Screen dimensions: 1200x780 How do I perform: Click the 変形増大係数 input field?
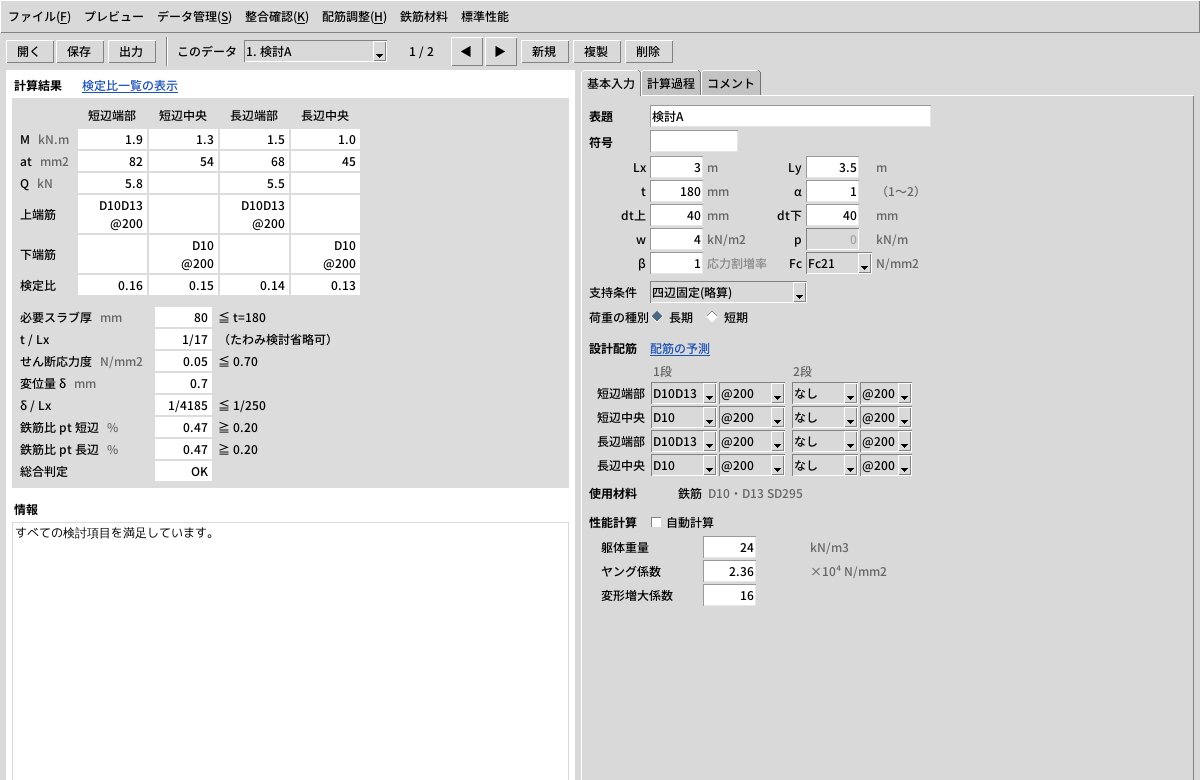point(730,595)
